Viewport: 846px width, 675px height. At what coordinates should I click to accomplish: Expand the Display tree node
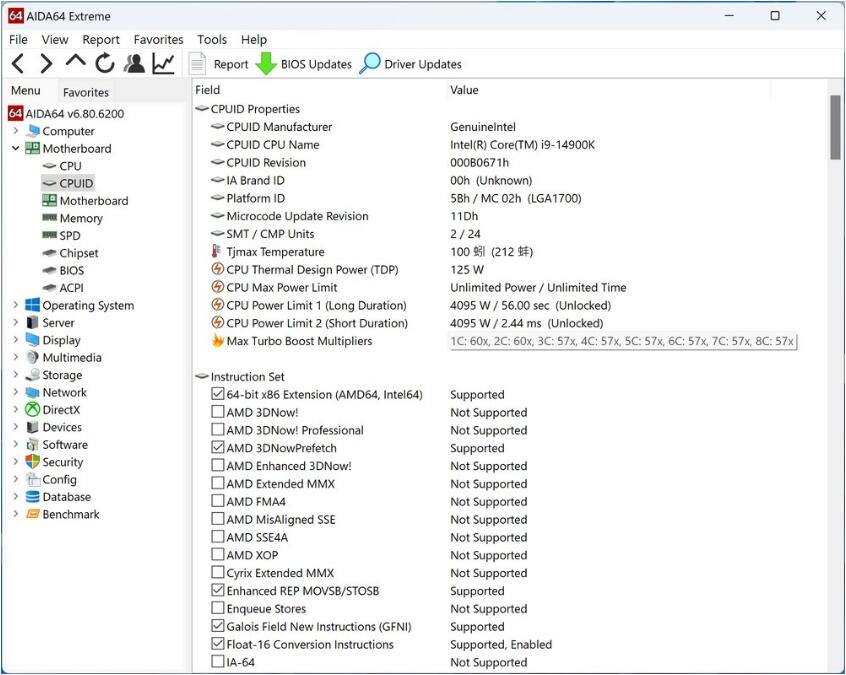[x=15, y=339]
